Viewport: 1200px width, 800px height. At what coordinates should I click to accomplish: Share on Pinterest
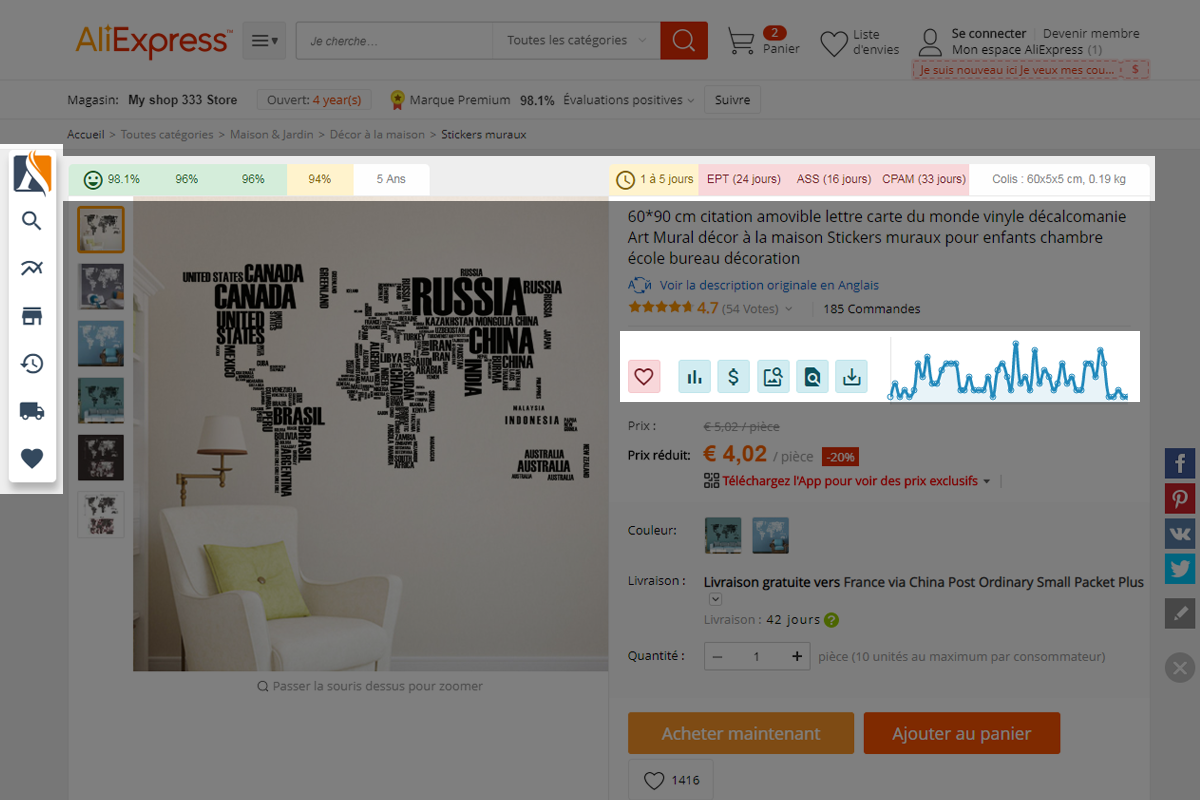(1180, 498)
